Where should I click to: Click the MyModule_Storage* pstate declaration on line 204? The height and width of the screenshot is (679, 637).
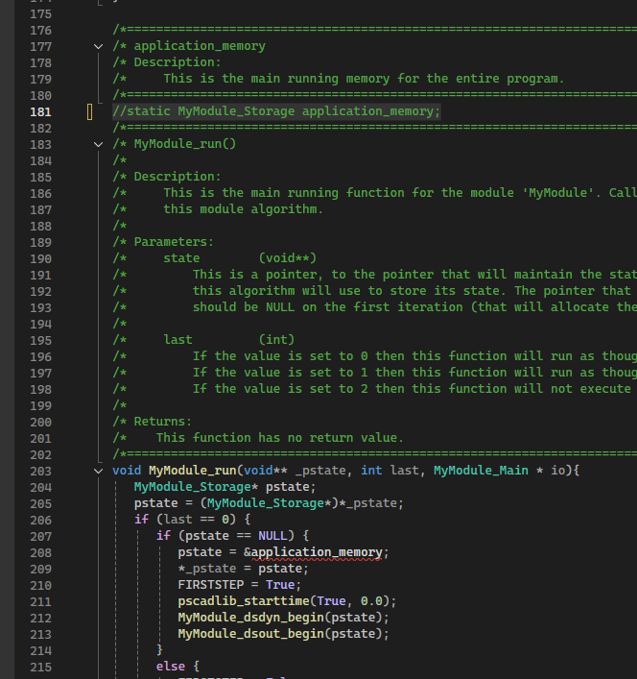pos(224,487)
